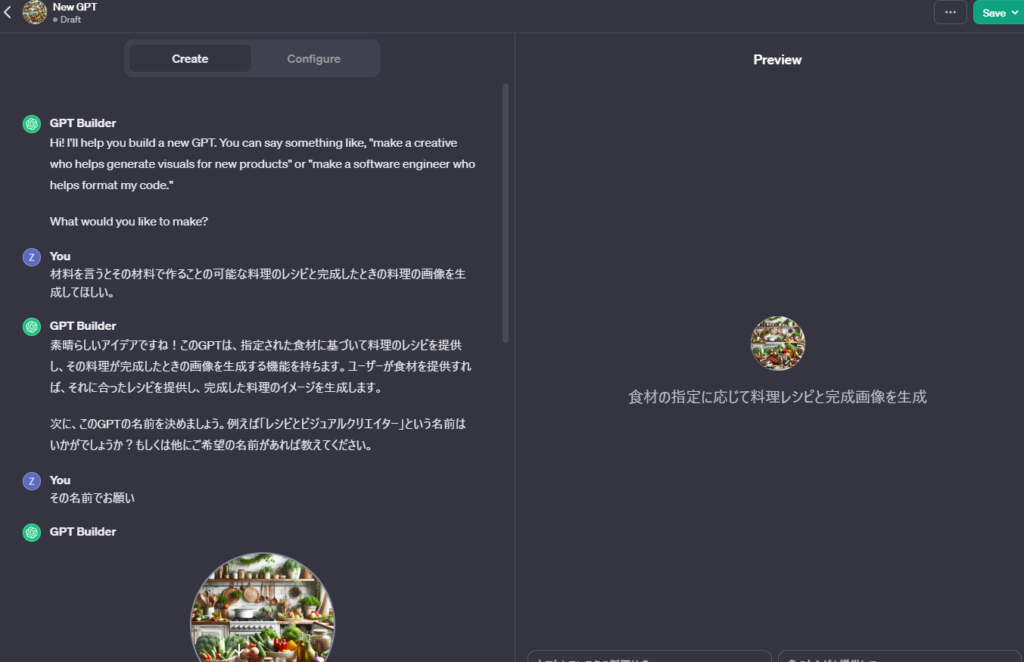Switch to the Create tab
The height and width of the screenshot is (662, 1024).
click(190, 59)
